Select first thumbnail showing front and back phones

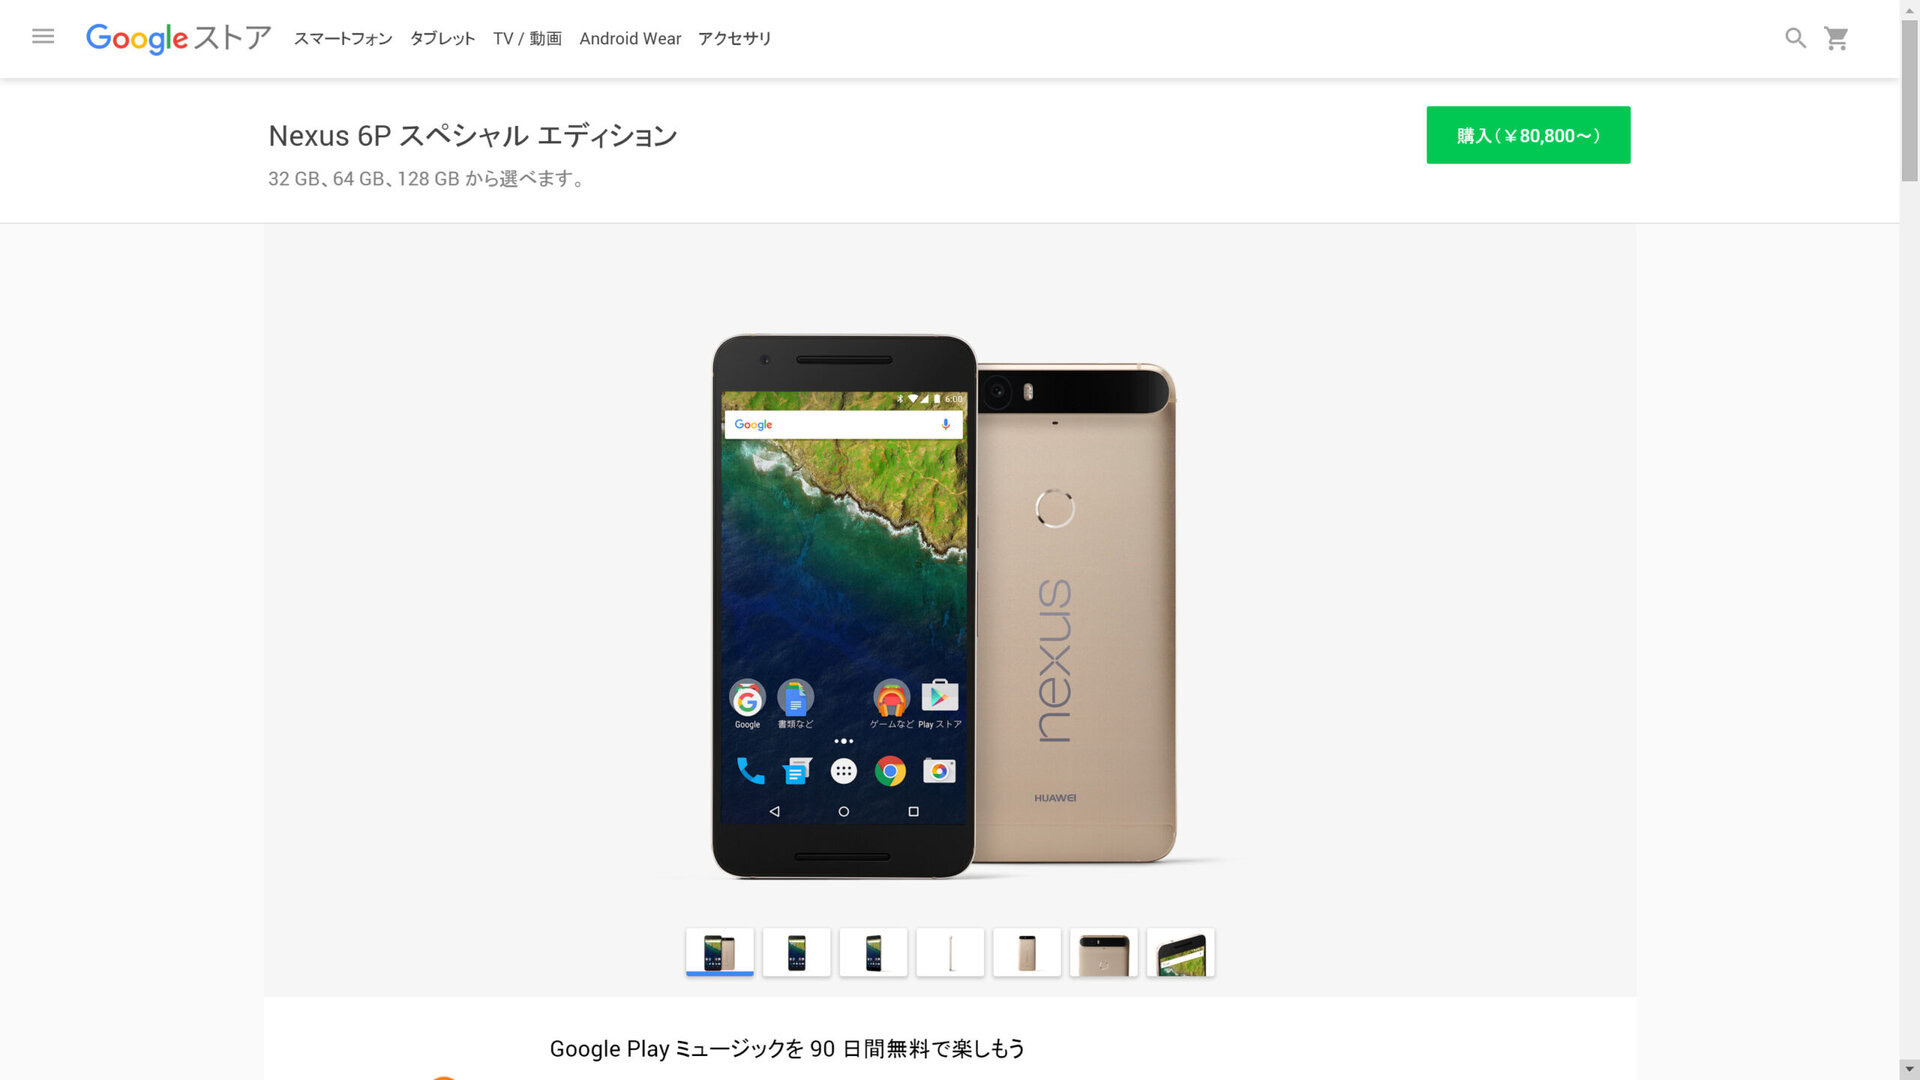pyautogui.click(x=720, y=952)
